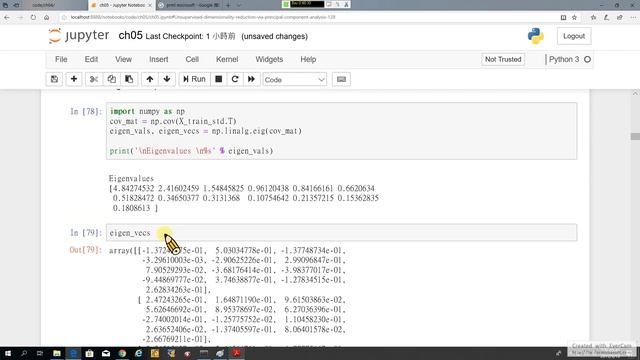640x360 pixels.
Task: Go to the browser home page
Action: tap(47, 18)
